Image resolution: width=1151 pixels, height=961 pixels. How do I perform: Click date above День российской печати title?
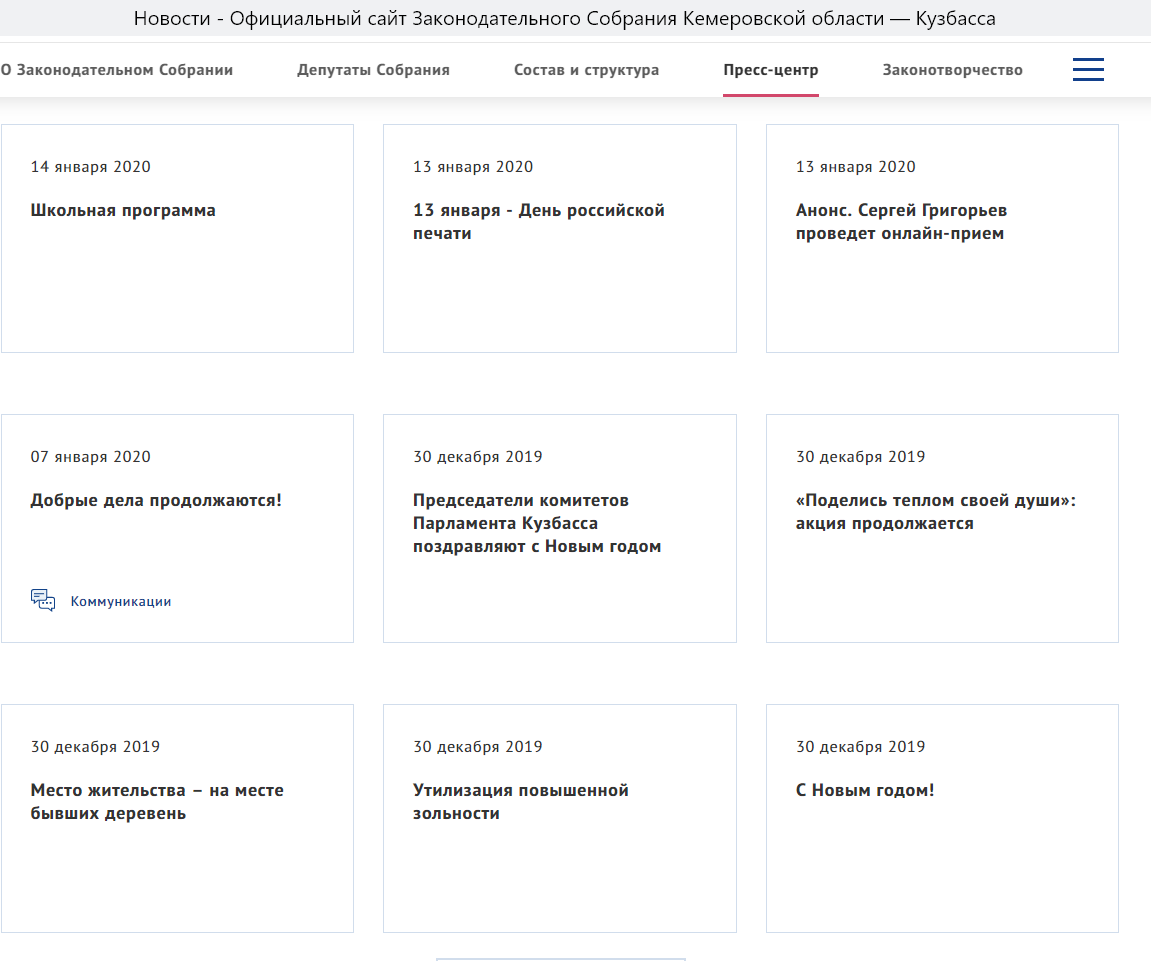(x=473, y=167)
